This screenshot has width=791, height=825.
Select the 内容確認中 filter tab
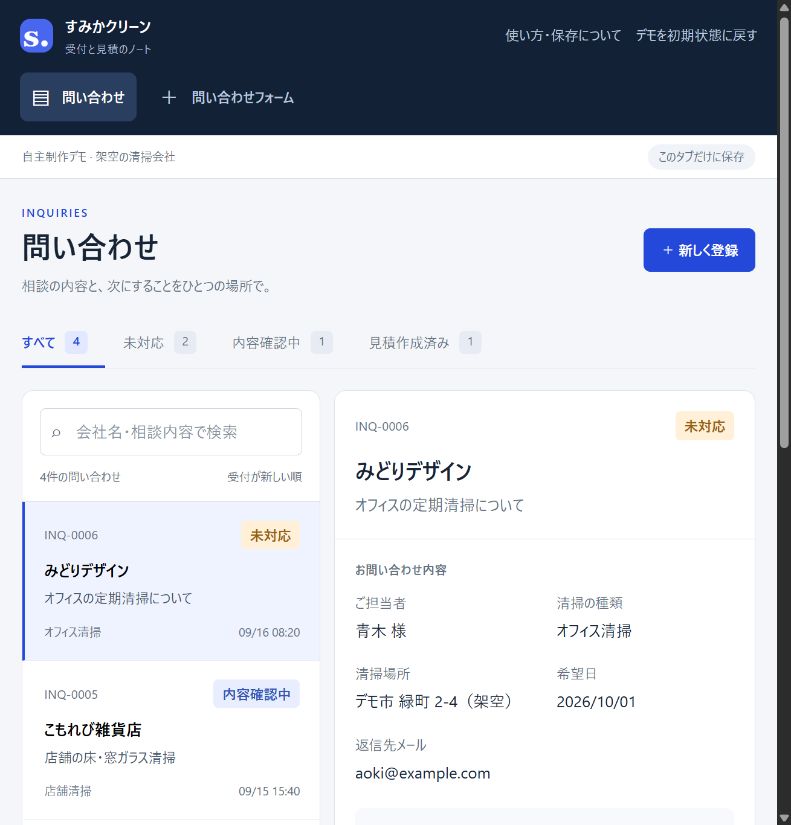click(x=282, y=343)
